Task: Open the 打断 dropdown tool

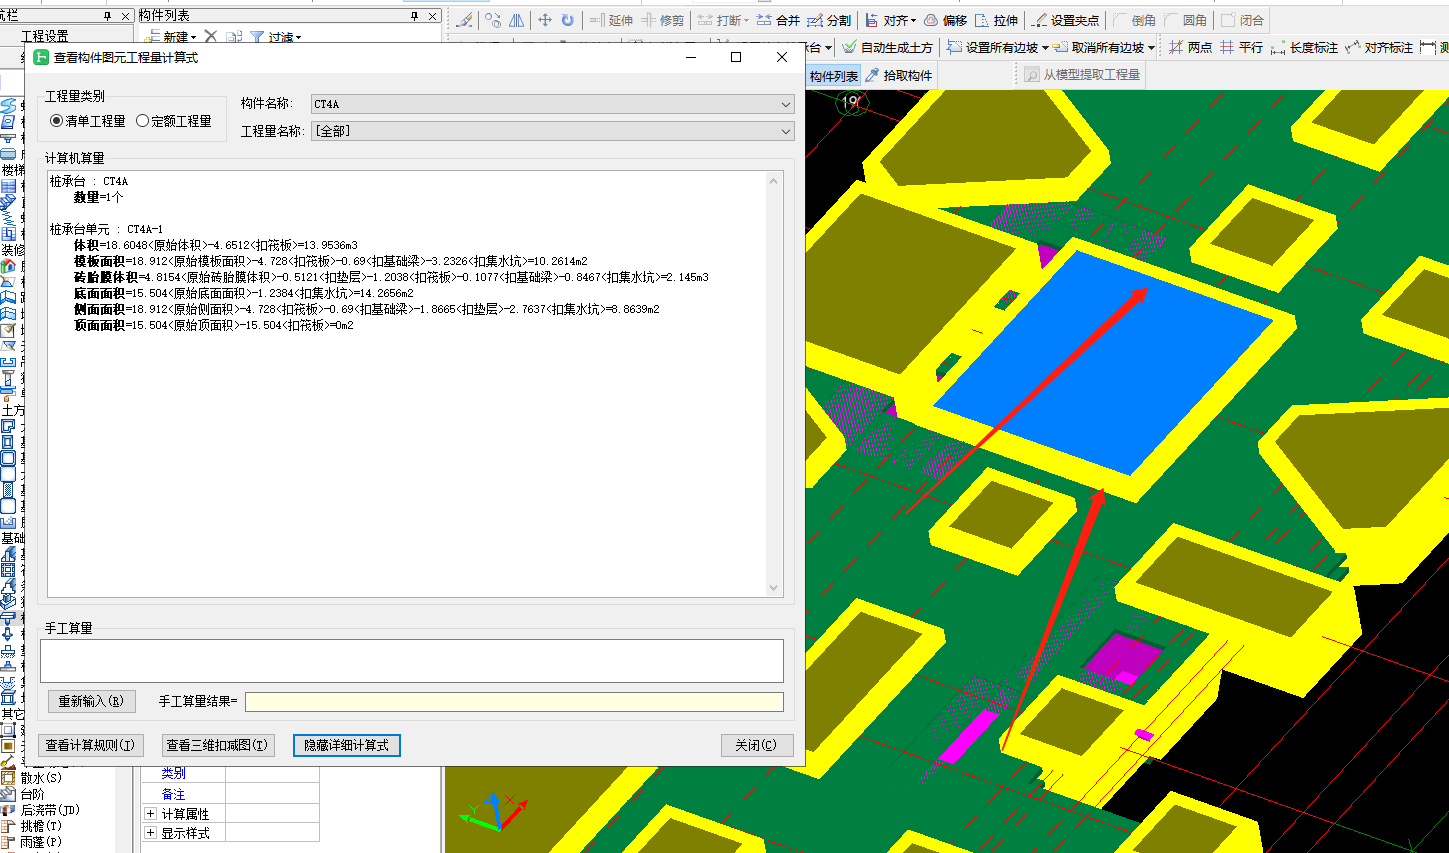Action: click(723, 20)
